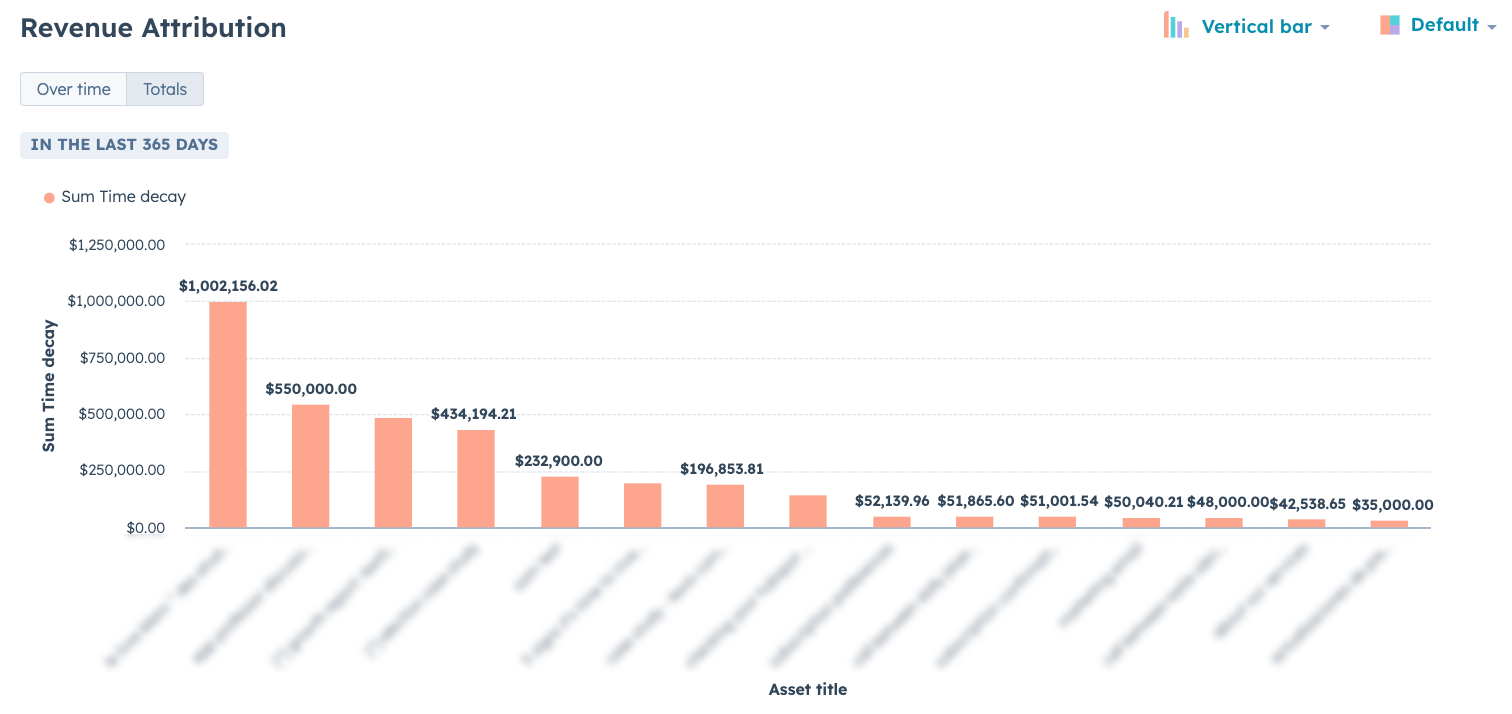The image size is (1512, 714).
Task: Click the $232,900.00 bar in chart
Action: 560,502
